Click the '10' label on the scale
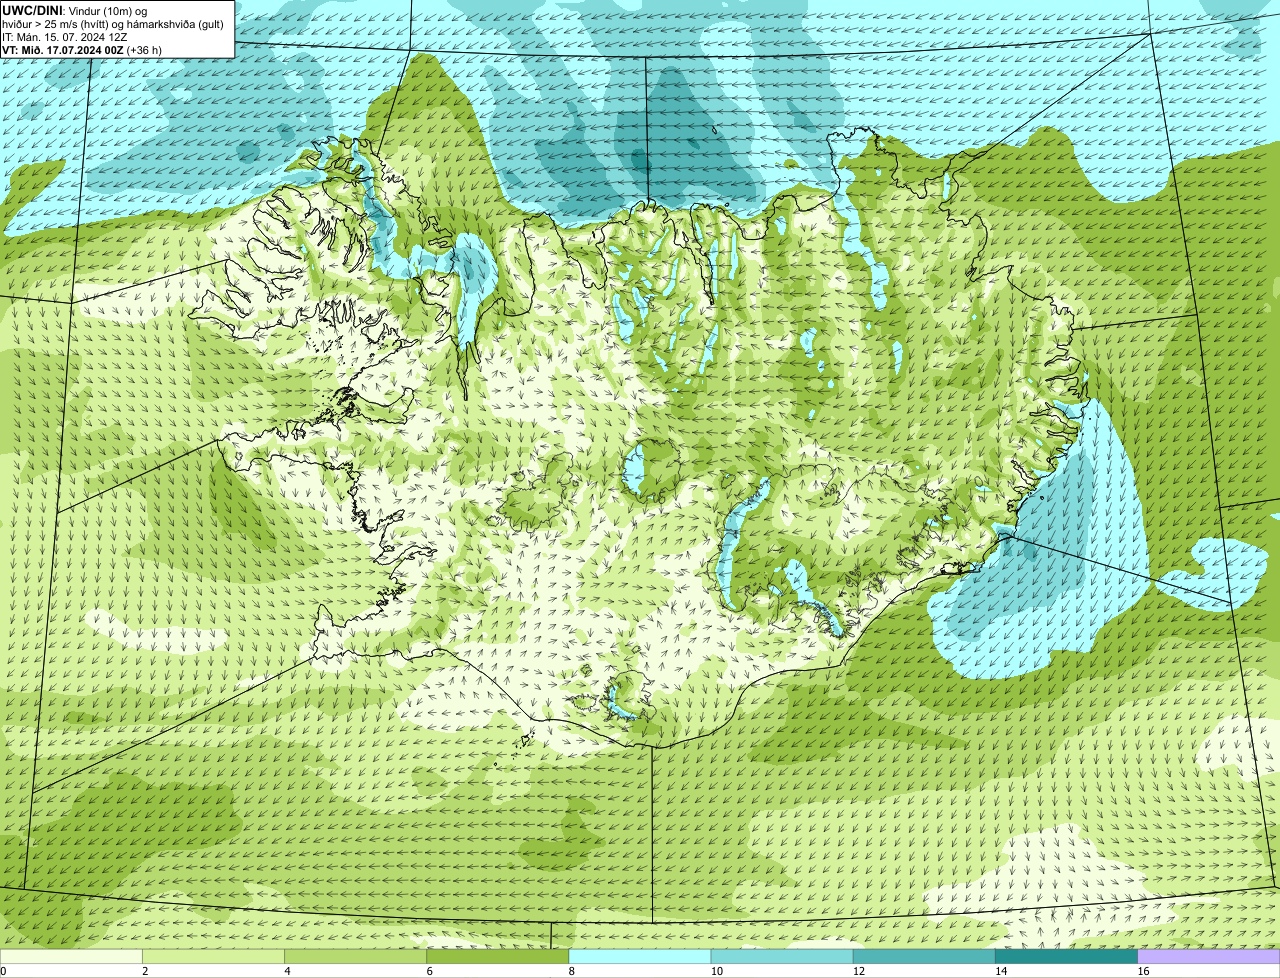1280x978 pixels. [x=717, y=971]
